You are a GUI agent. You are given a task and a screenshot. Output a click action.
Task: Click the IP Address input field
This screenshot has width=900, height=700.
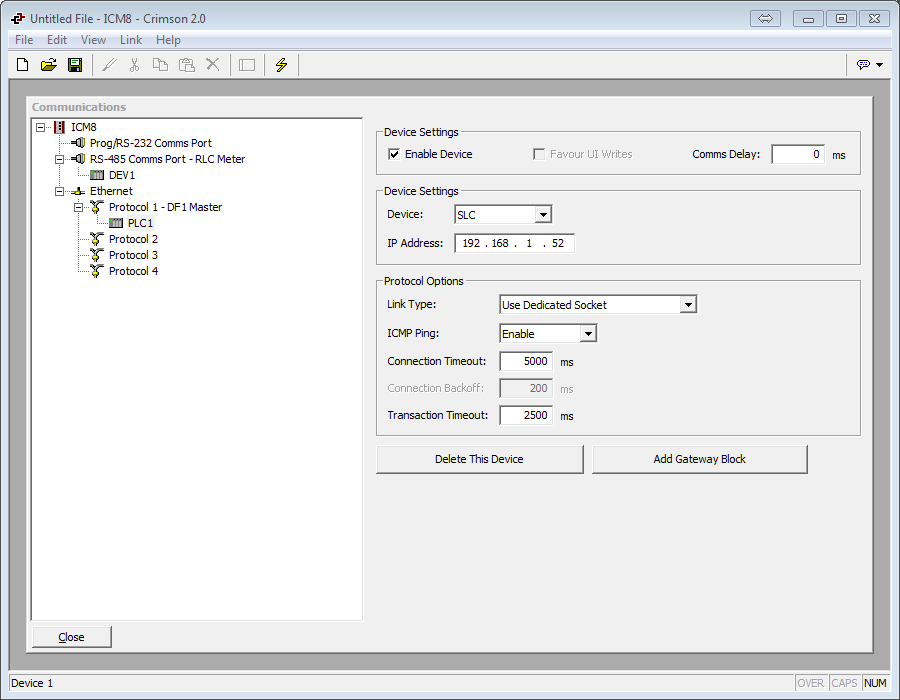click(514, 243)
